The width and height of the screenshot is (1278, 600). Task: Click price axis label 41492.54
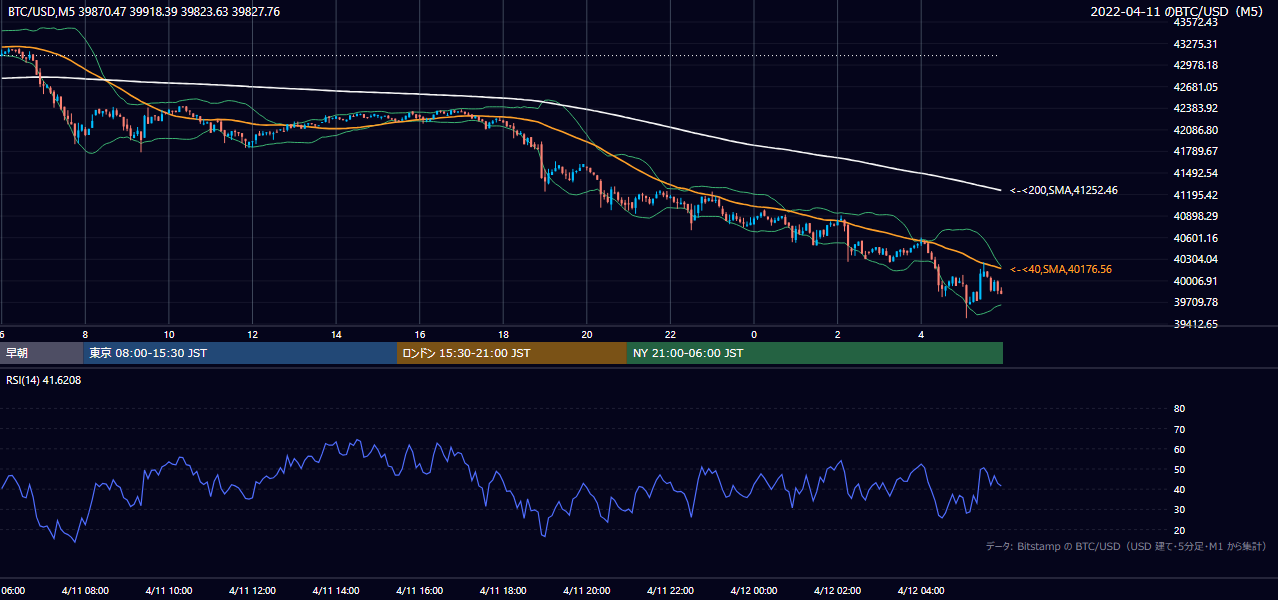click(x=1195, y=173)
